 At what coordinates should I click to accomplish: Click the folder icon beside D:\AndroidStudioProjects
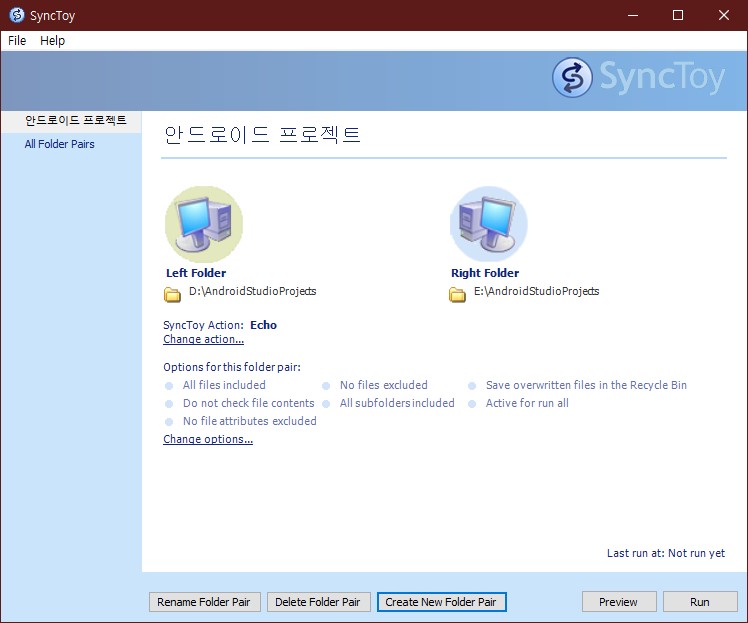pos(172,294)
